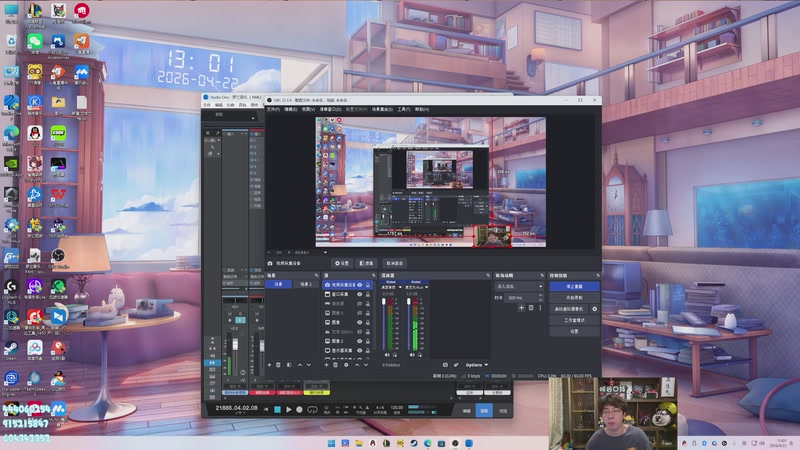
Task: Move scene down with Scenes panel arrow
Action: [309, 365]
